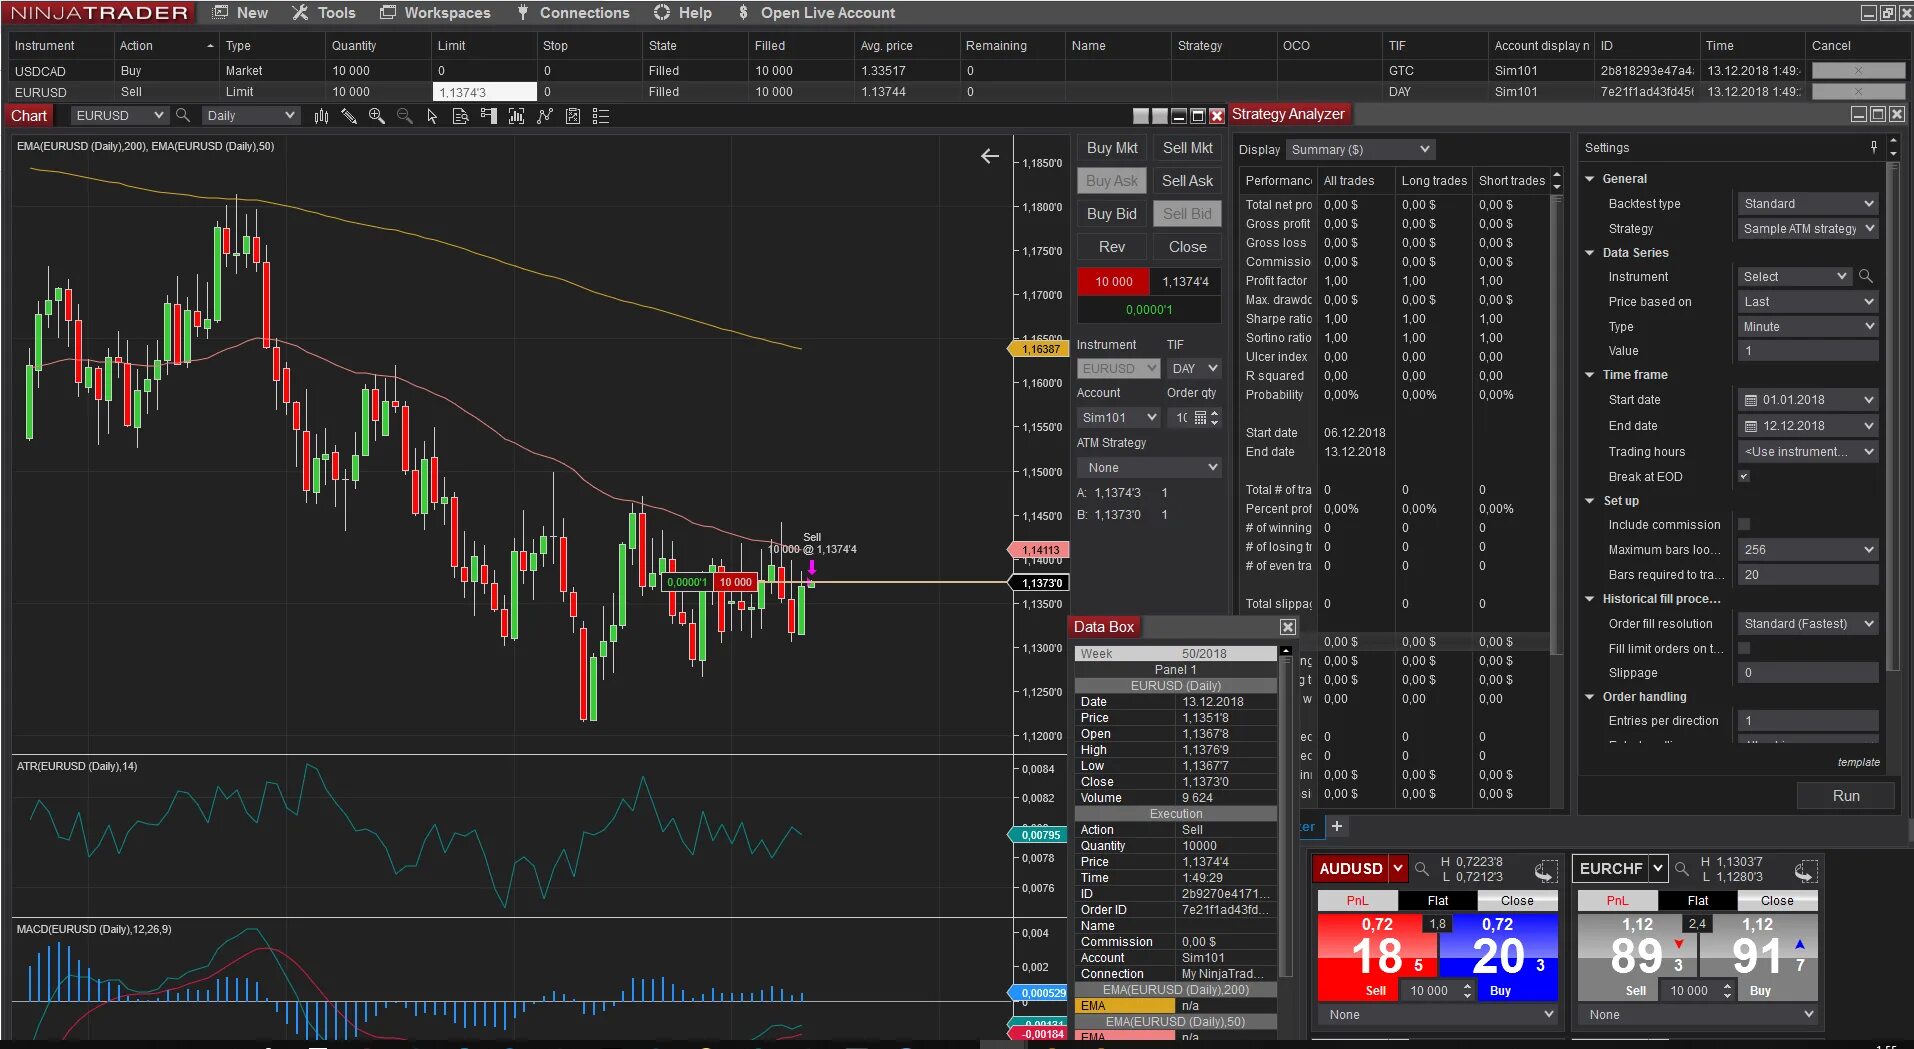The height and width of the screenshot is (1049, 1914).
Task: Collapse the General settings section
Action: (x=1590, y=179)
